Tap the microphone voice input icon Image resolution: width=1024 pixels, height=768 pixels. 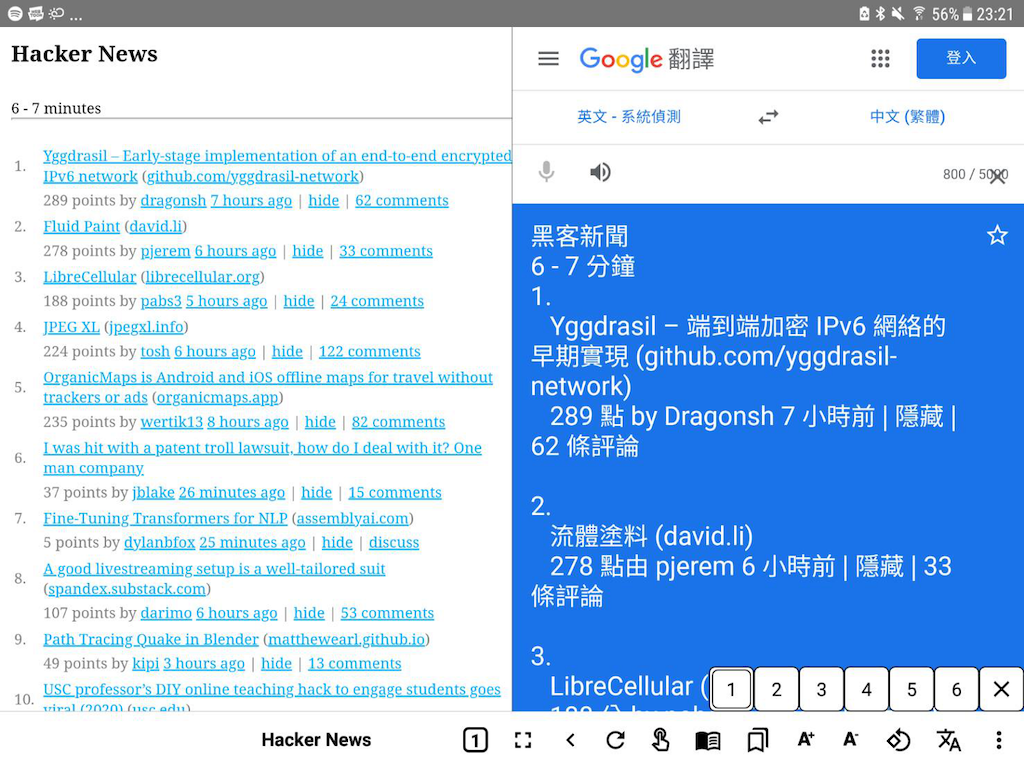(546, 172)
